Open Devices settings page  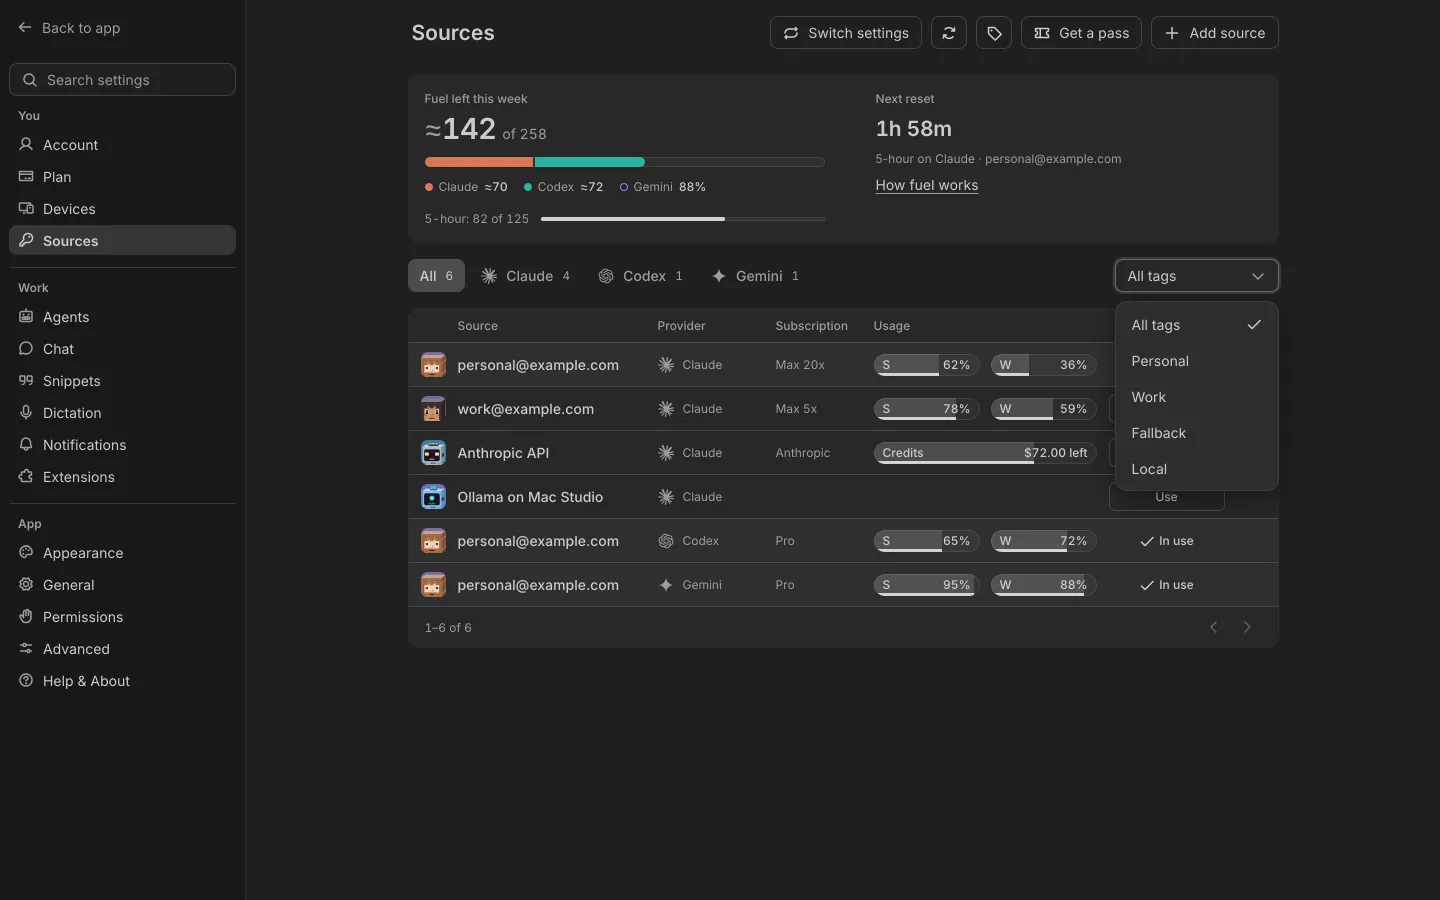(122, 209)
